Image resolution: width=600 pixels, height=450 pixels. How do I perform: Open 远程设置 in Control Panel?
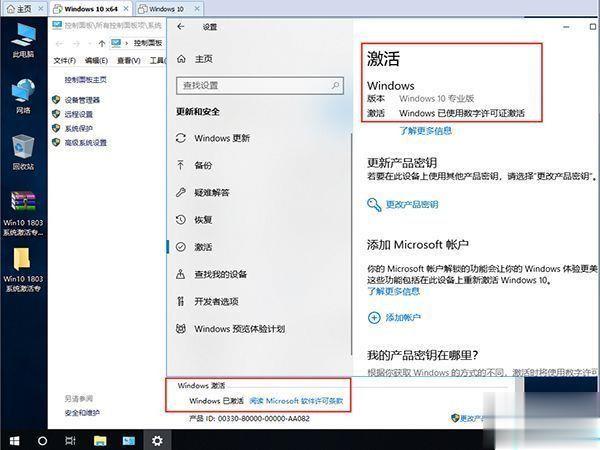click(x=78, y=114)
